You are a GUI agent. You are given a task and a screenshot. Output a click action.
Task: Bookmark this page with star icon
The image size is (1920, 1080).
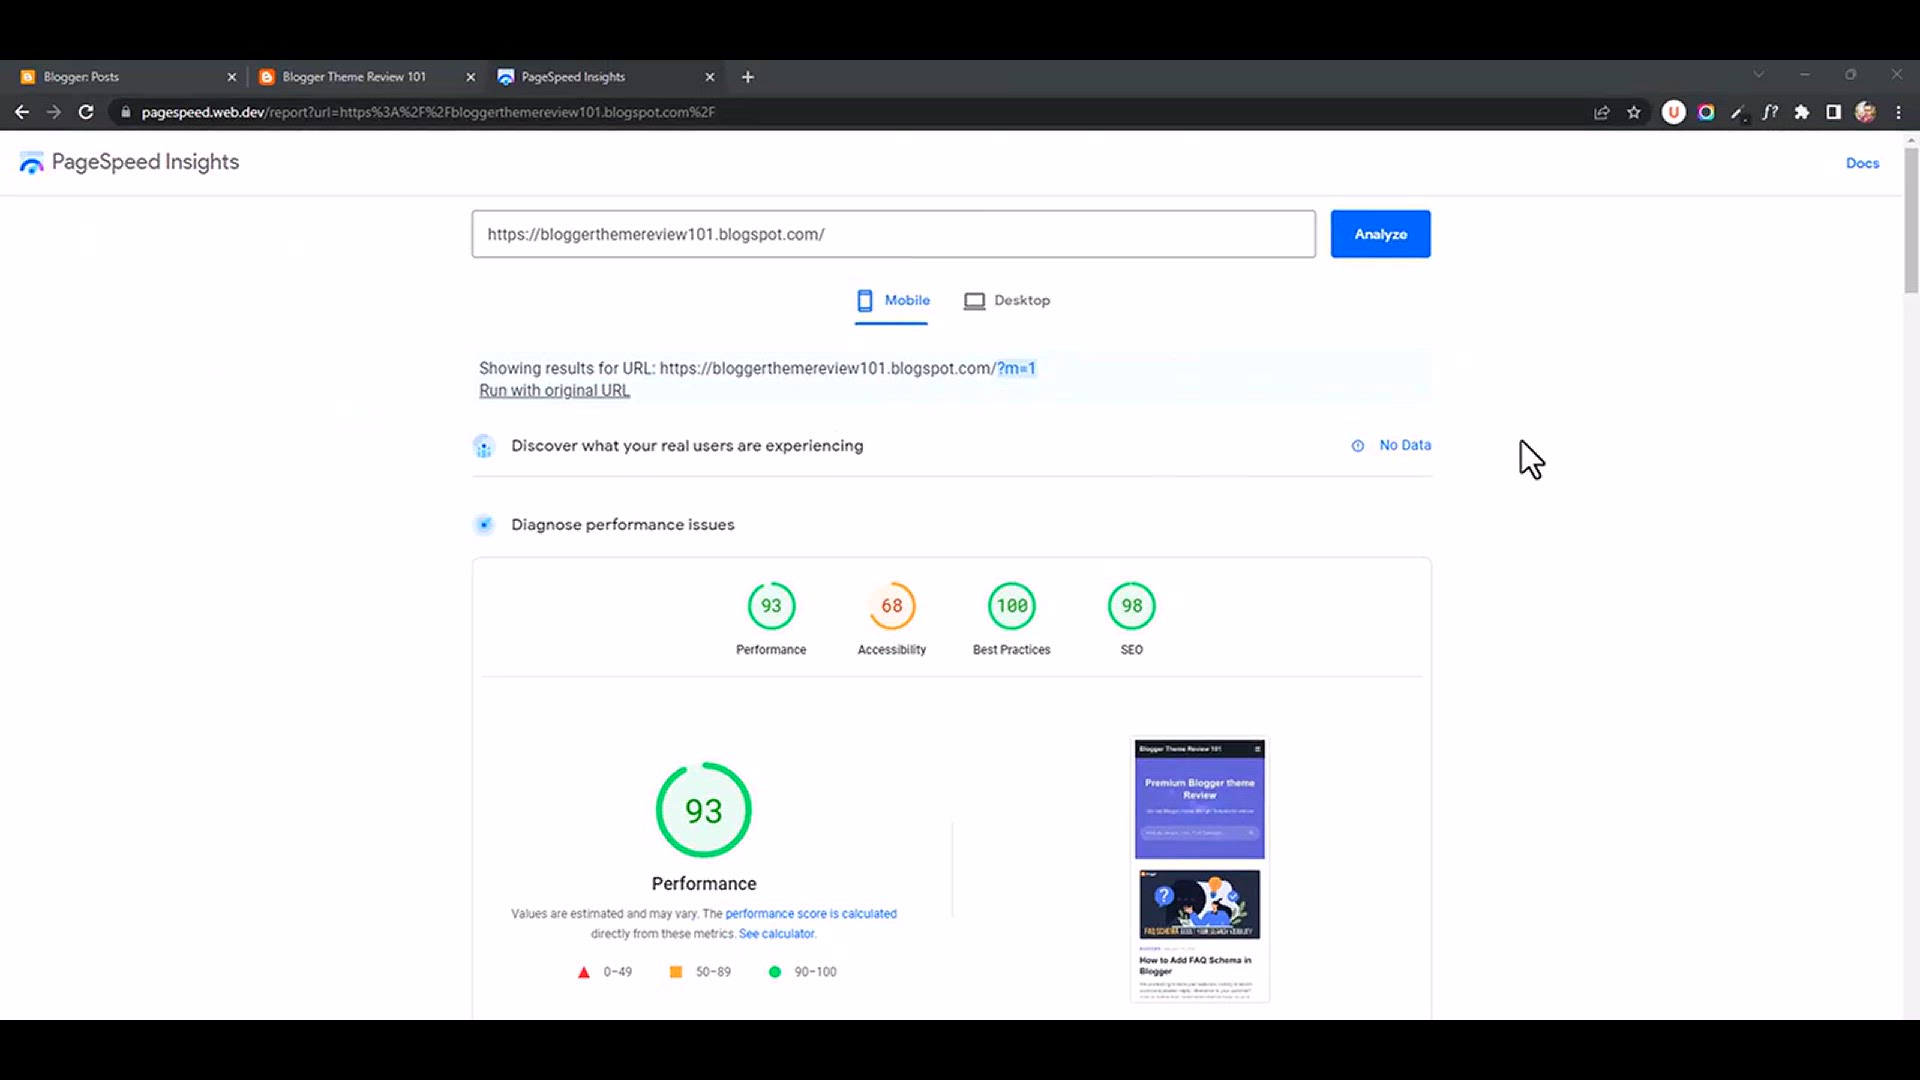coord(1634,112)
